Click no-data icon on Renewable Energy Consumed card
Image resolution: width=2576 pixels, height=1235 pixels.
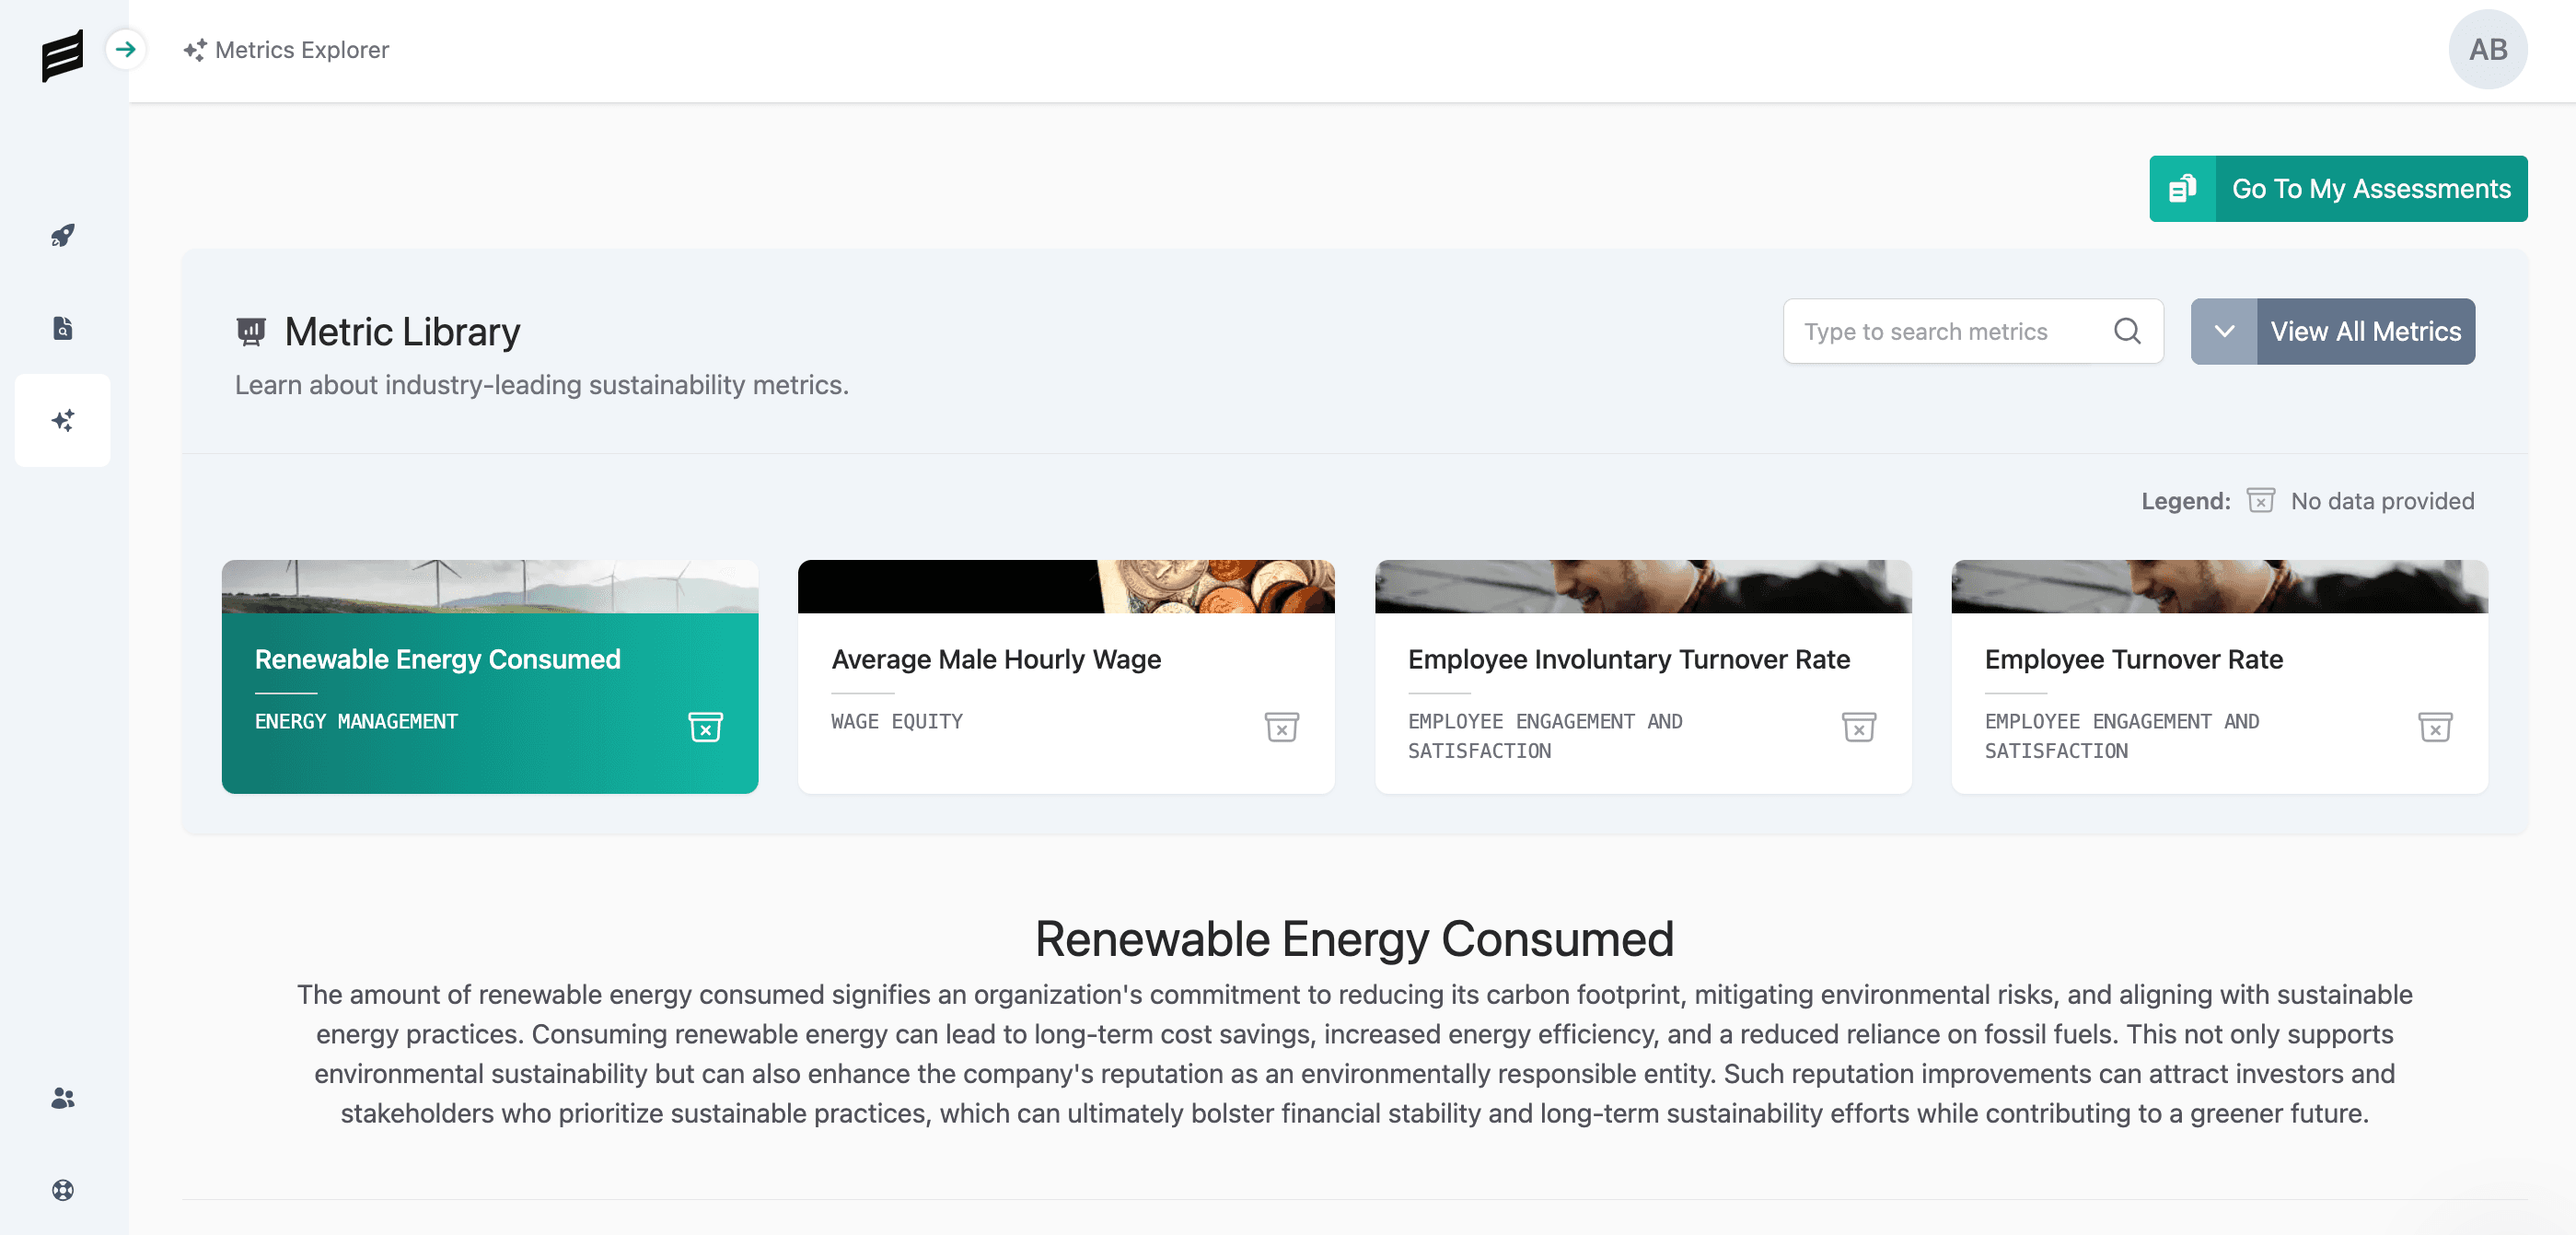pyautogui.click(x=705, y=727)
